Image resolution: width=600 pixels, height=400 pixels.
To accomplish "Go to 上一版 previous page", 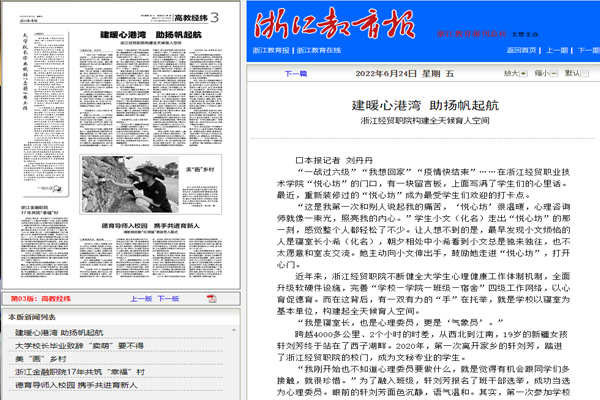I will (143, 298).
